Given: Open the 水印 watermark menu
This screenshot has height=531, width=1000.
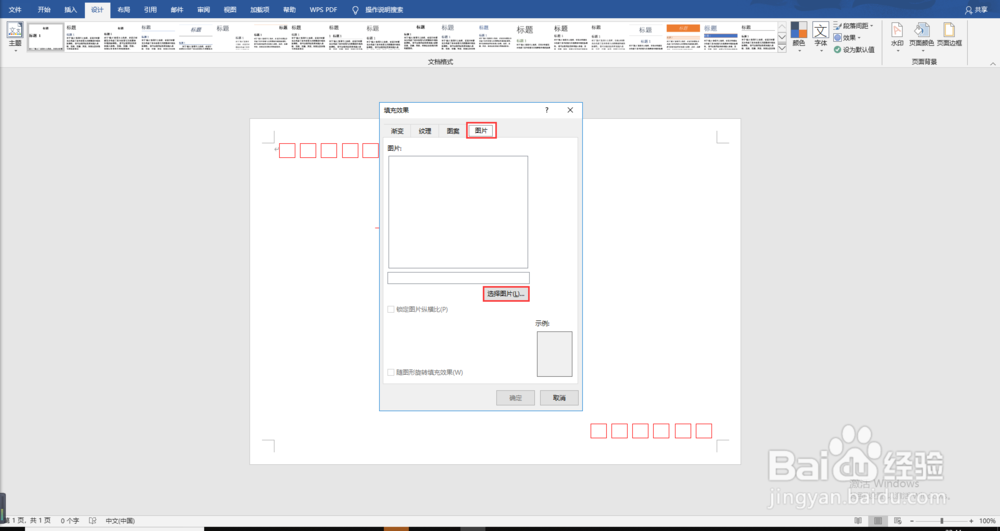Looking at the screenshot, I should pyautogui.click(x=897, y=38).
